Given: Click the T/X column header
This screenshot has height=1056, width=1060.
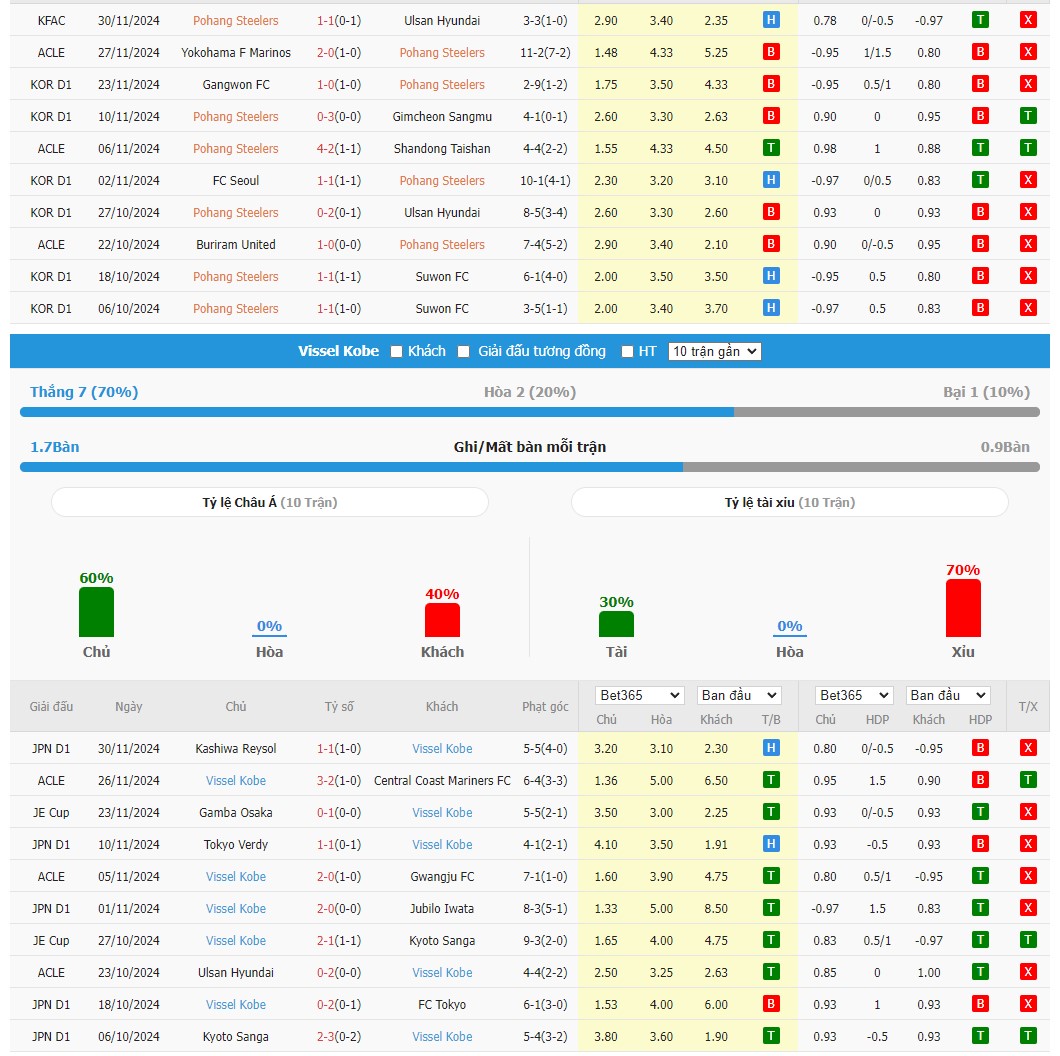Looking at the screenshot, I should click(x=1028, y=706).
